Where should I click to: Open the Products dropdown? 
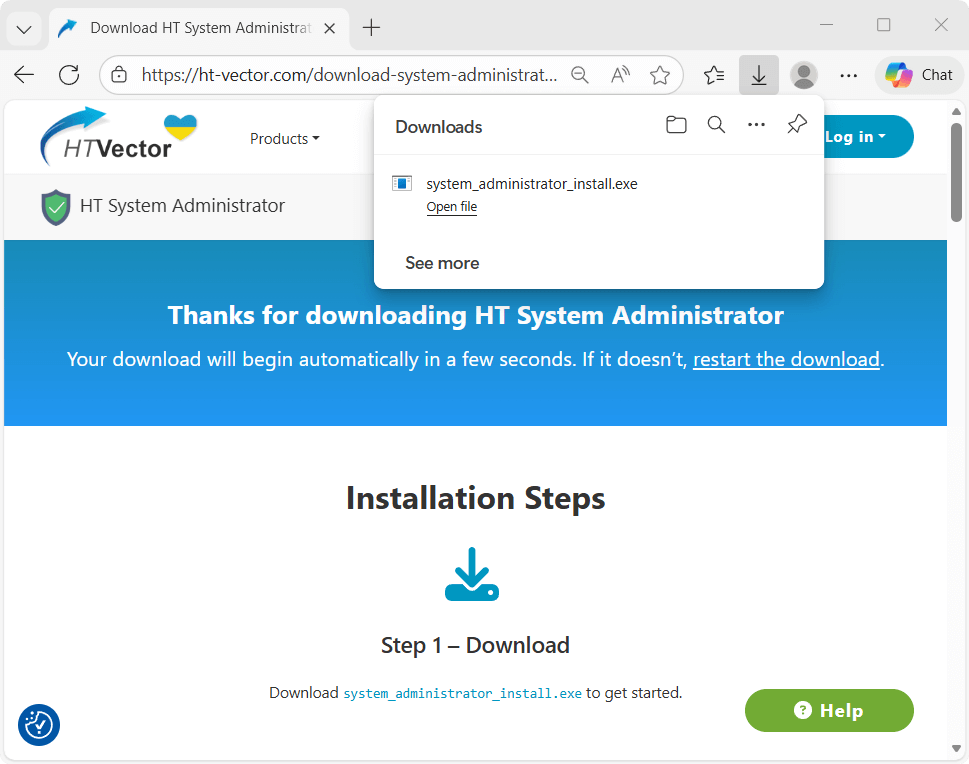click(x=284, y=138)
